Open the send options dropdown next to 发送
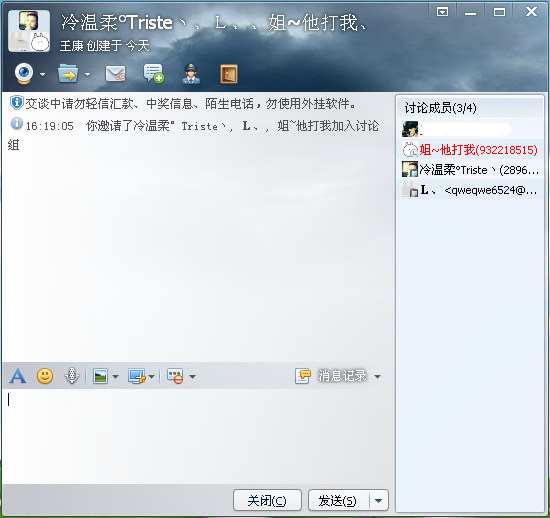This screenshot has width=550, height=518. 378,500
